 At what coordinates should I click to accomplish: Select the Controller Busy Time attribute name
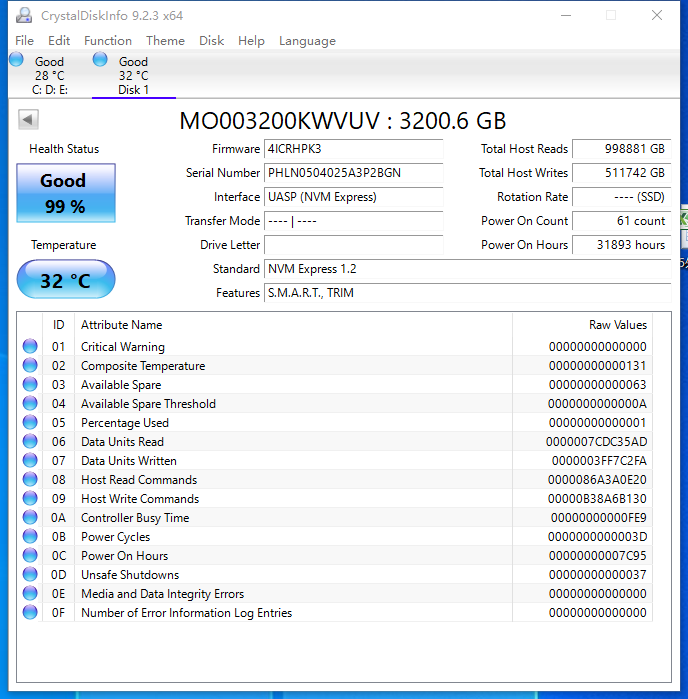pos(135,518)
